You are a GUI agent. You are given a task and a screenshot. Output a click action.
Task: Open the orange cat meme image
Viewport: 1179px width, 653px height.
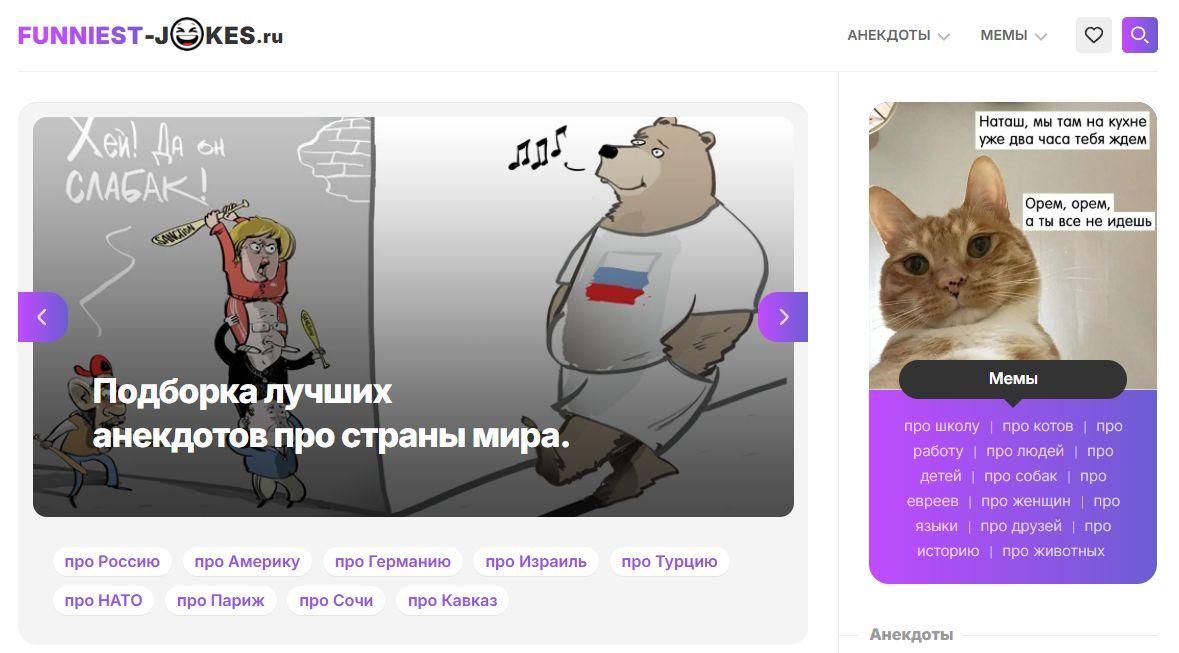click(x=1013, y=245)
